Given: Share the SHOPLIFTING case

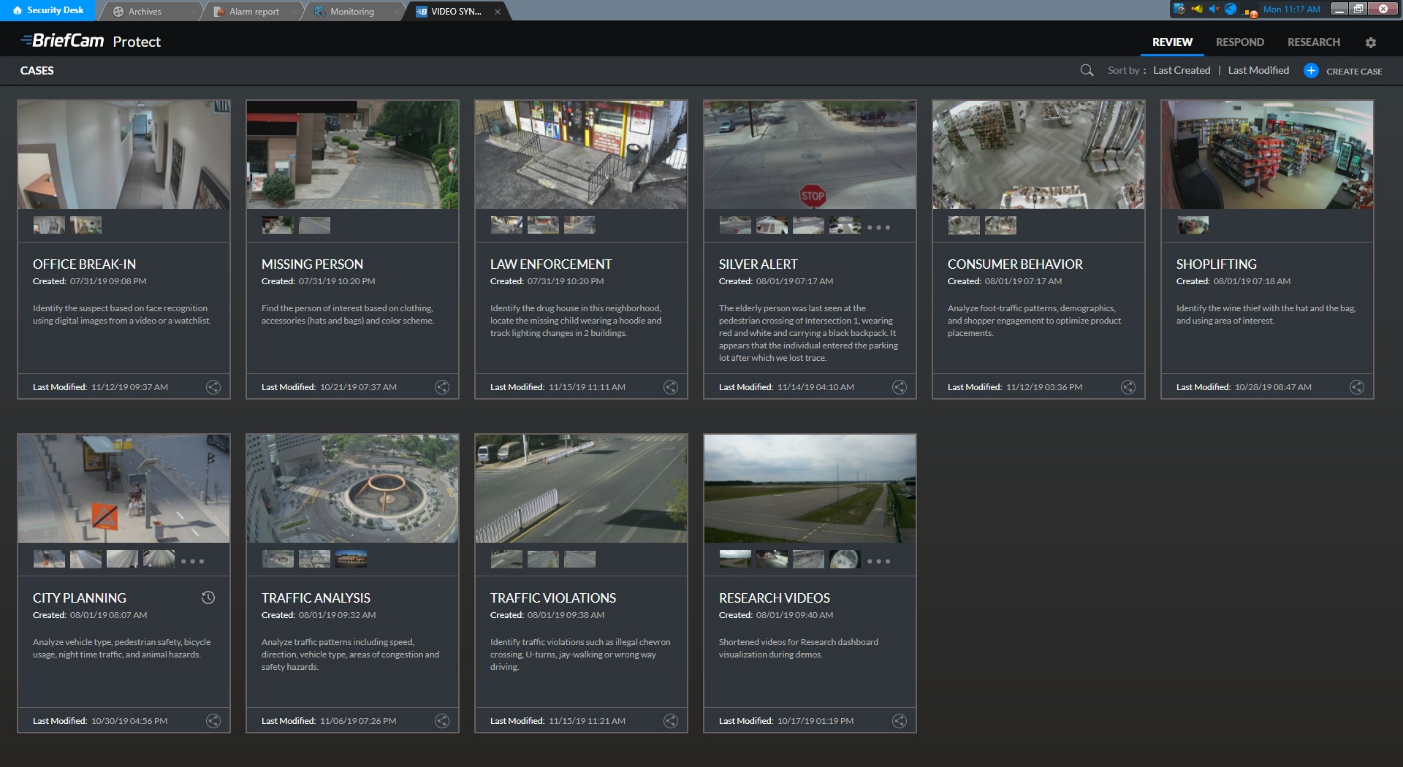Looking at the screenshot, I should pos(1357,387).
